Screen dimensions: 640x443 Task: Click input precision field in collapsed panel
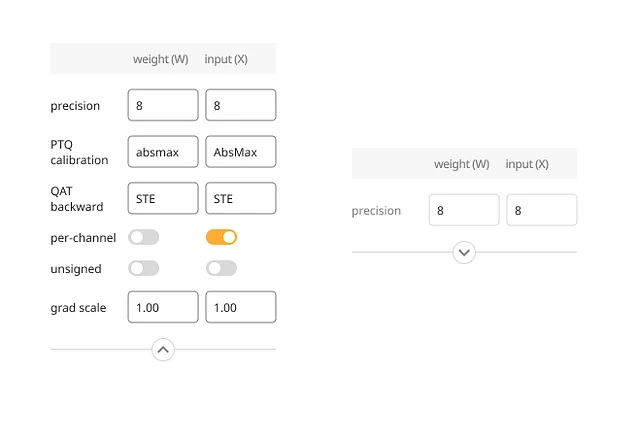[x=541, y=210]
